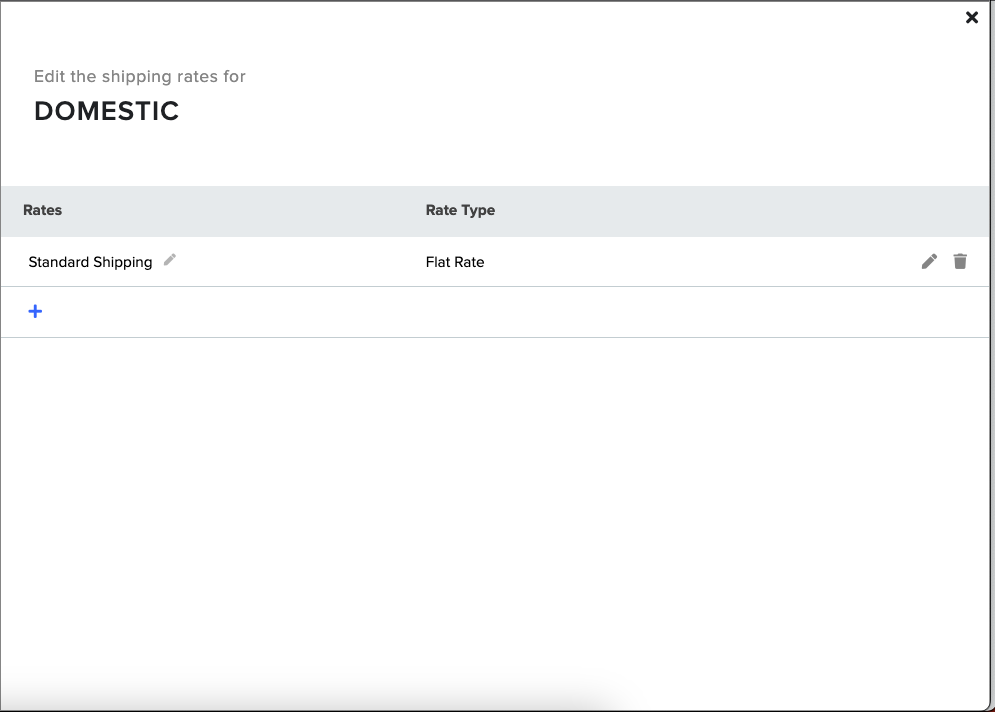Remove the rate via the trash can icon

point(960,261)
